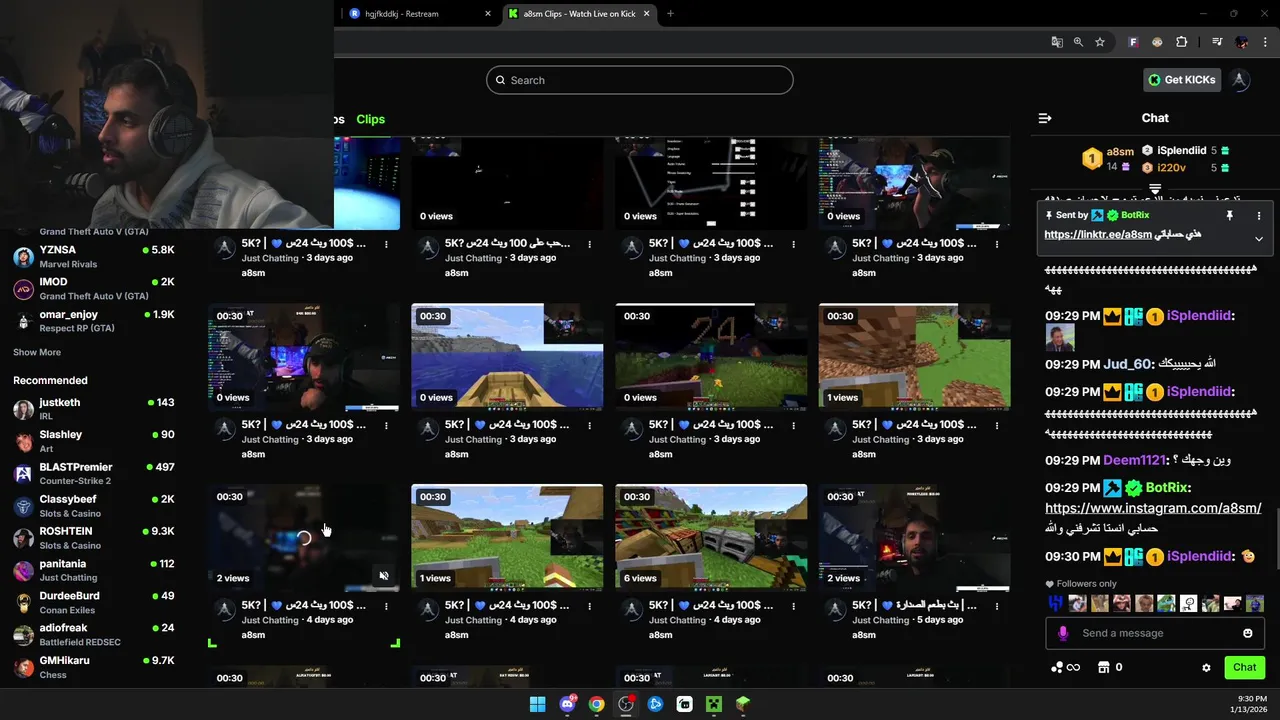
Task: Click Jud_60 username in chat
Action: coord(1128,364)
